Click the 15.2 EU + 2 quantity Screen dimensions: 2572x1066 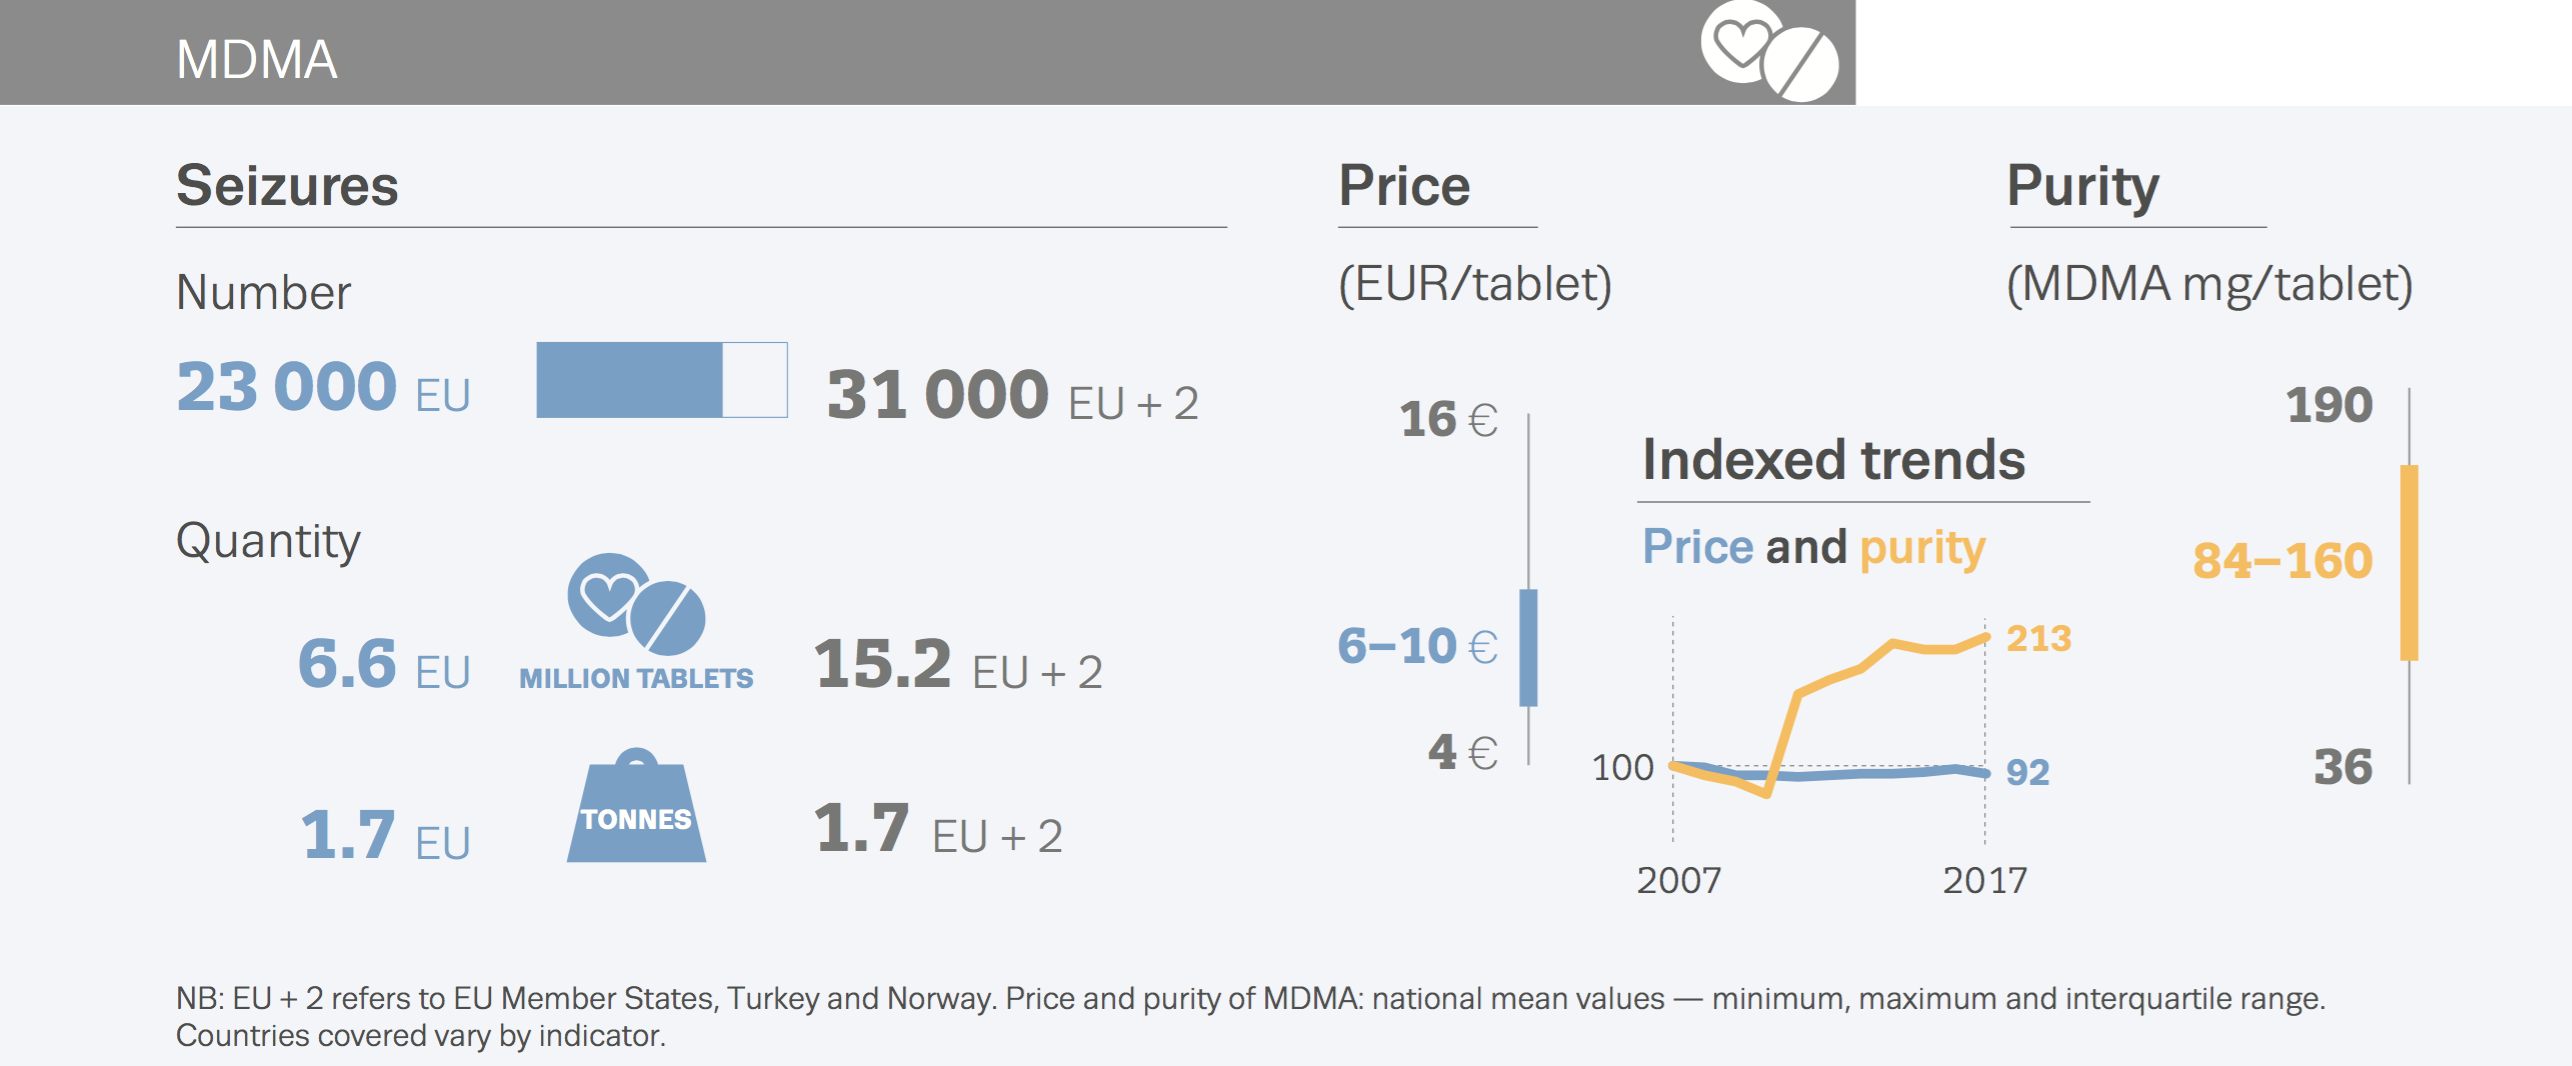coord(958,665)
